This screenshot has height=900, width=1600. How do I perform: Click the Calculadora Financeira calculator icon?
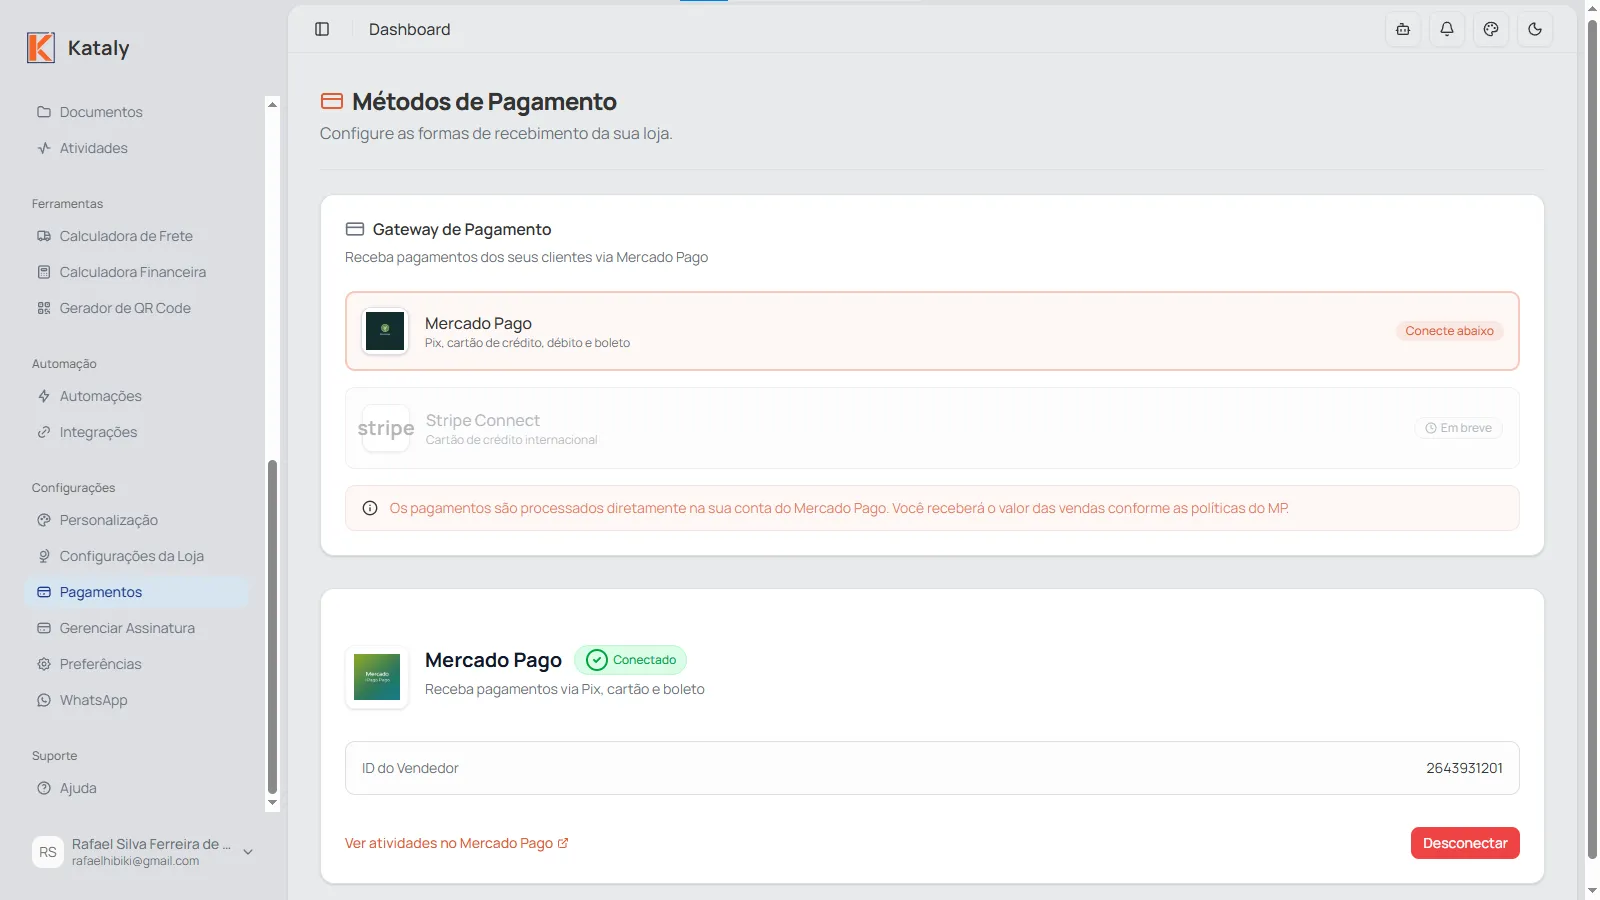tap(44, 272)
